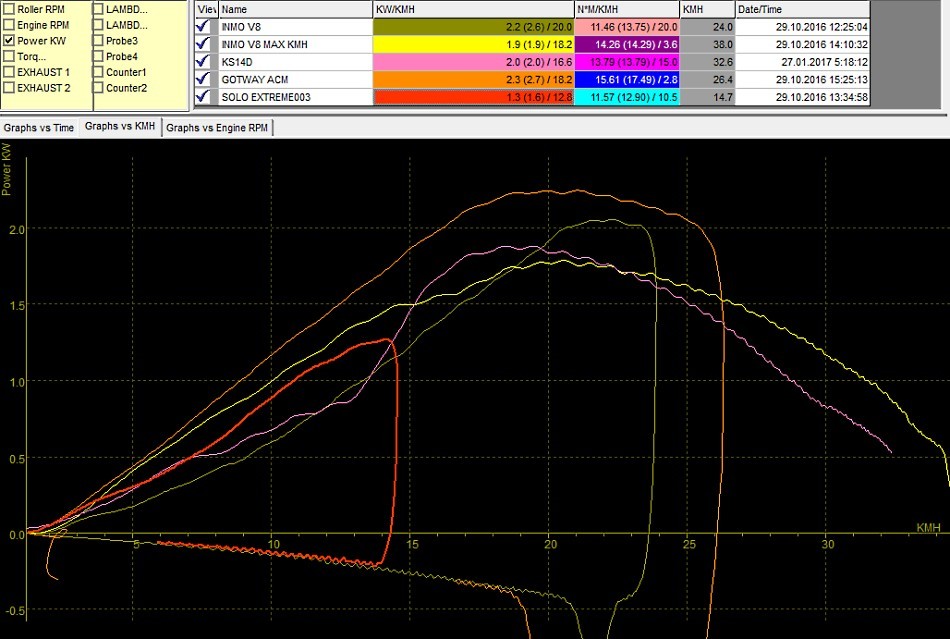The height and width of the screenshot is (639, 950).
Task: Click the KMH column header
Action: pos(707,9)
